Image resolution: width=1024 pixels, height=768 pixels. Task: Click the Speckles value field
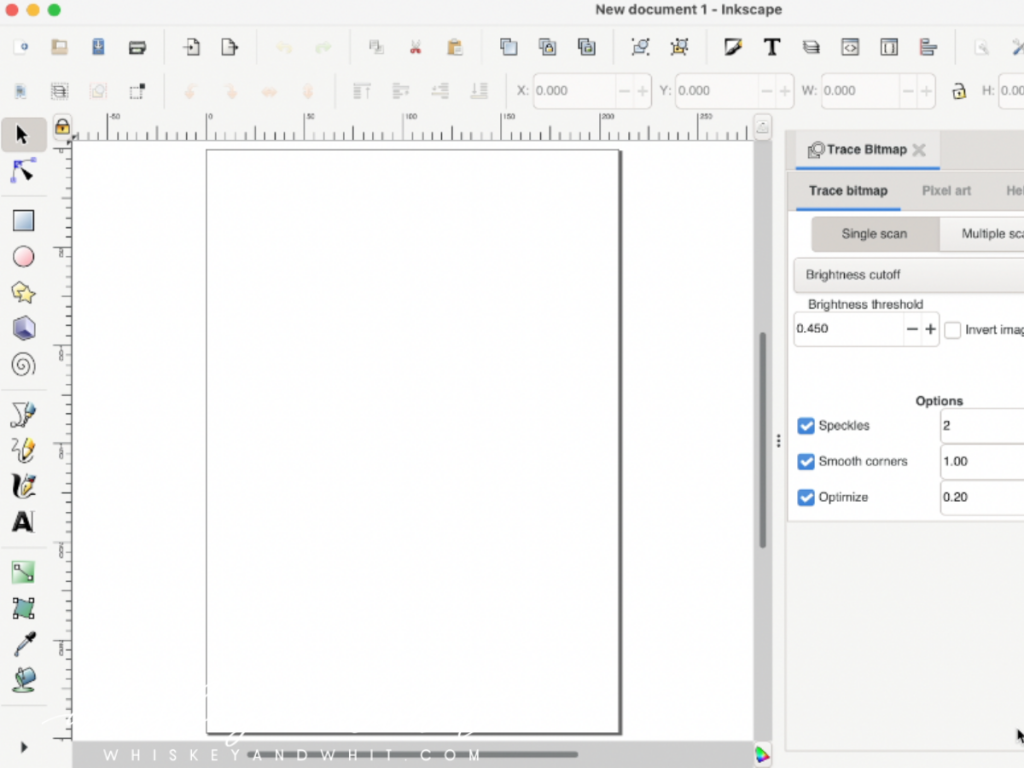[982, 426]
